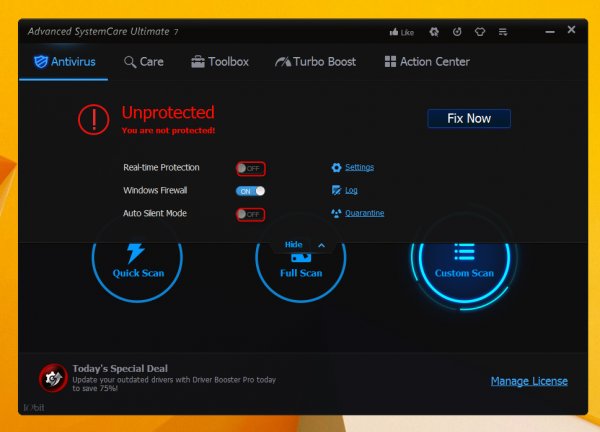Image resolution: width=600 pixels, height=432 pixels.
Task: Click the Real-time Protection label
Action: (x=161, y=168)
